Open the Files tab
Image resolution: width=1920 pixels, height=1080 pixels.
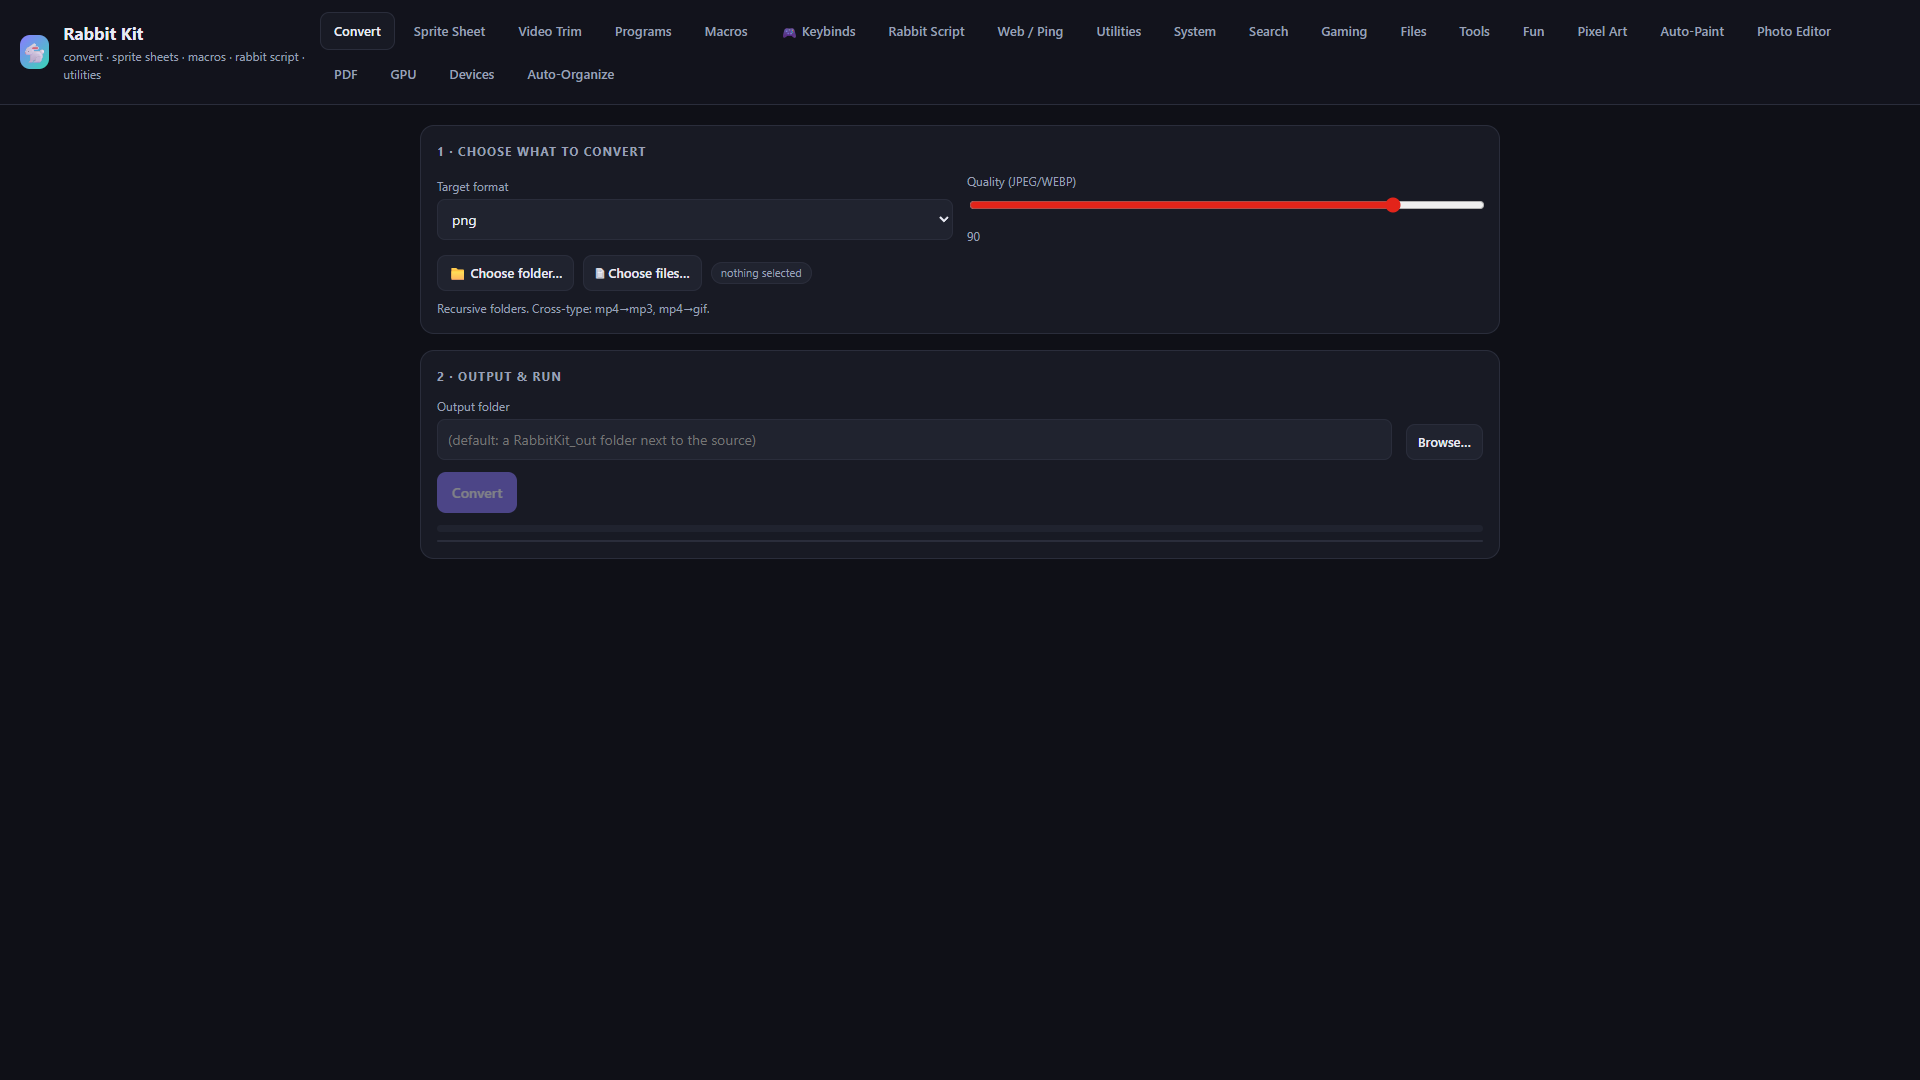[x=1413, y=31]
